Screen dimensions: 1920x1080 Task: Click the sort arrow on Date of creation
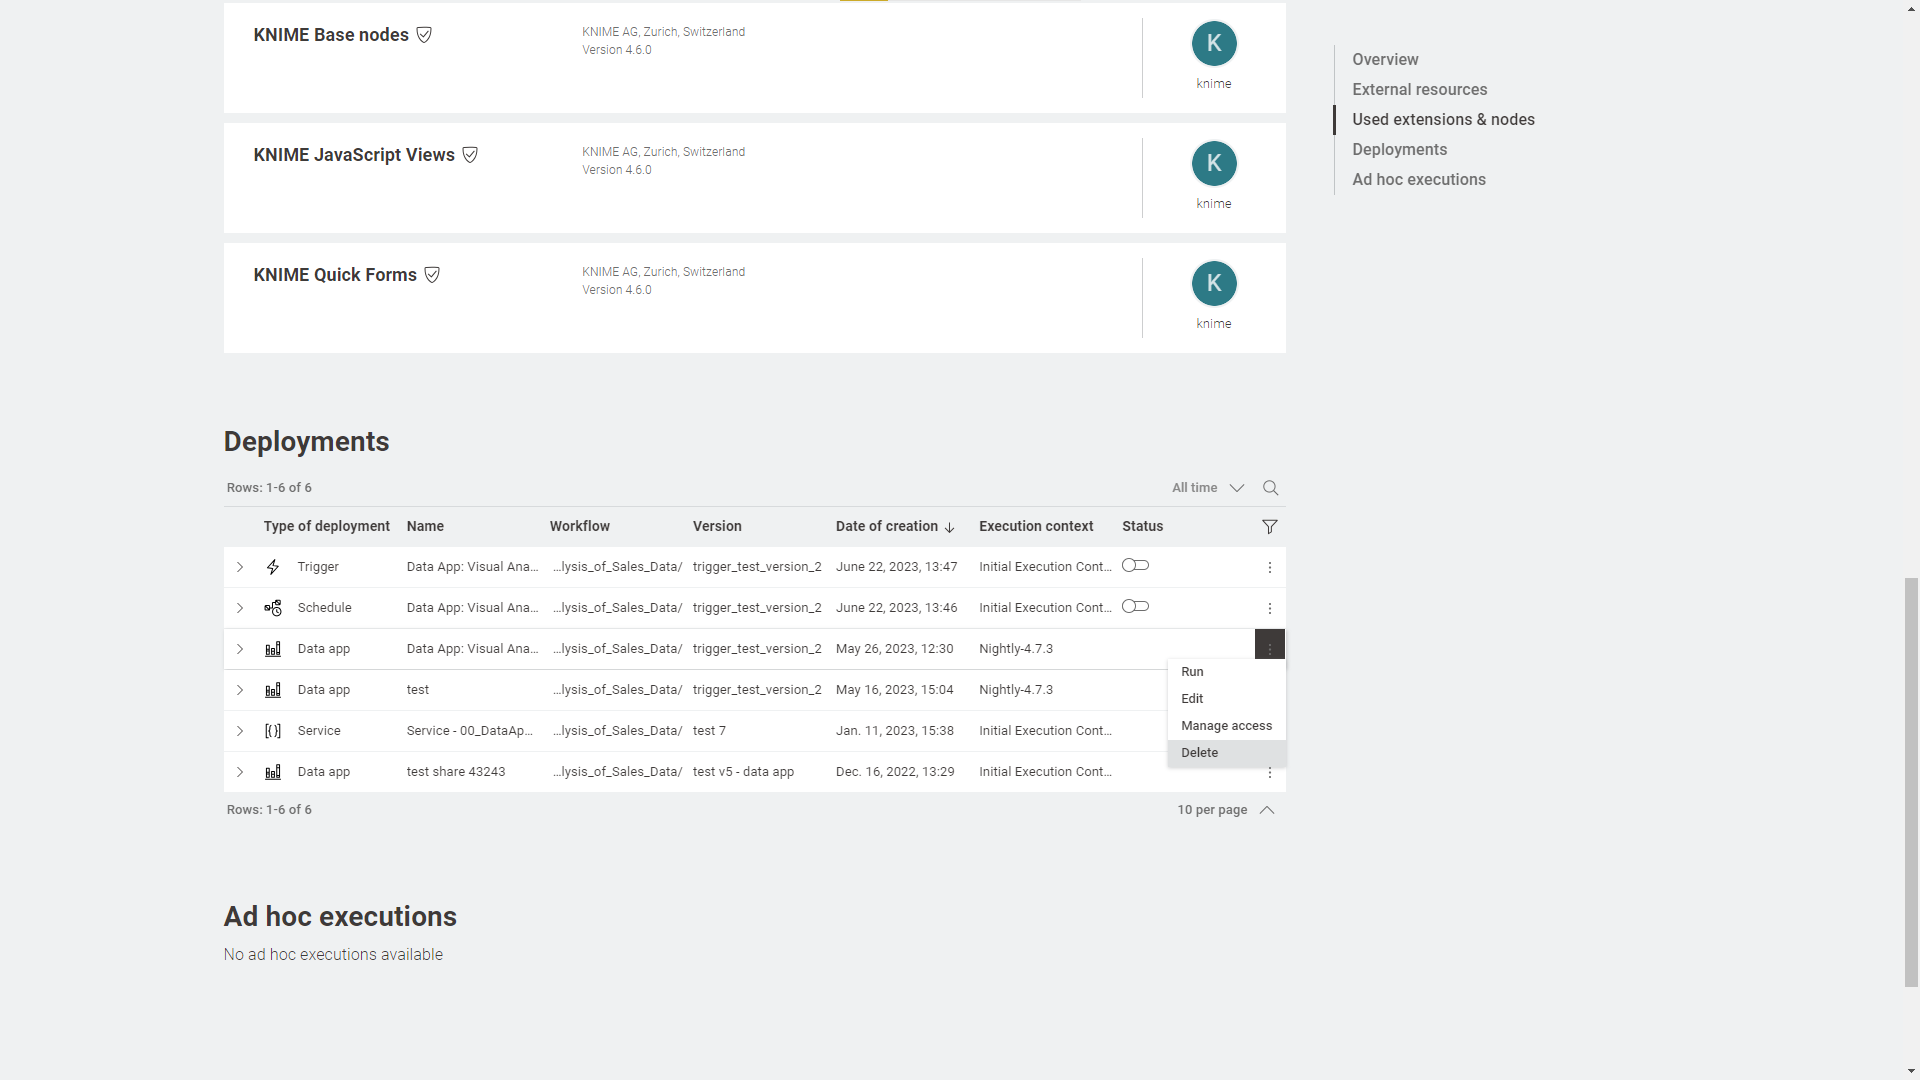click(x=949, y=527)
